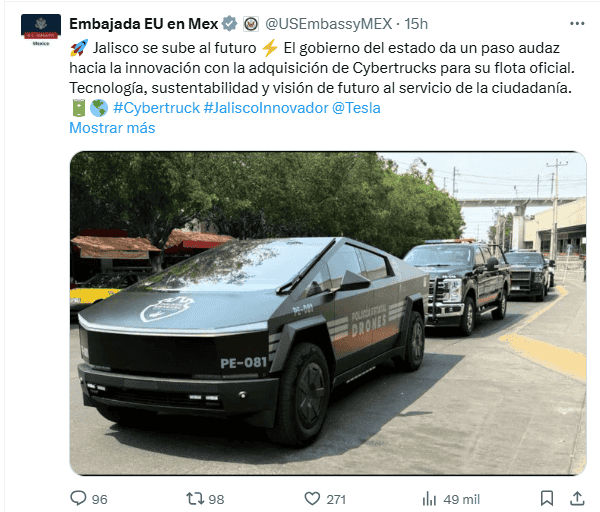Screen dimensions: 600x512
Task: Open view analytics bar chart icon
Action: [429, 499]
